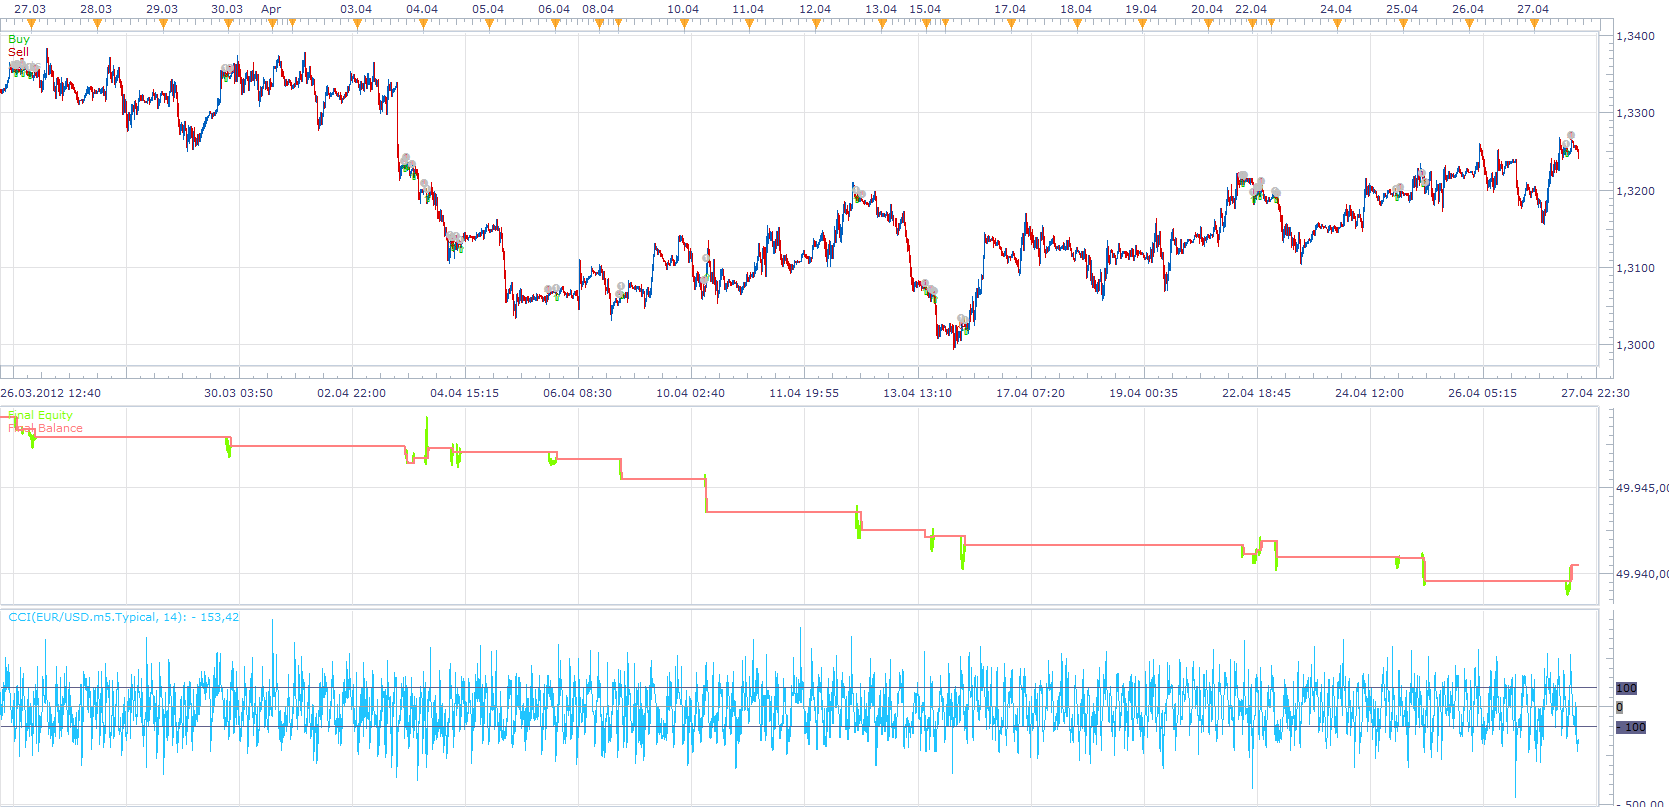Click the red Sell legend label
The height and width of the screenshot is (807, 1670).
point(19,52)
